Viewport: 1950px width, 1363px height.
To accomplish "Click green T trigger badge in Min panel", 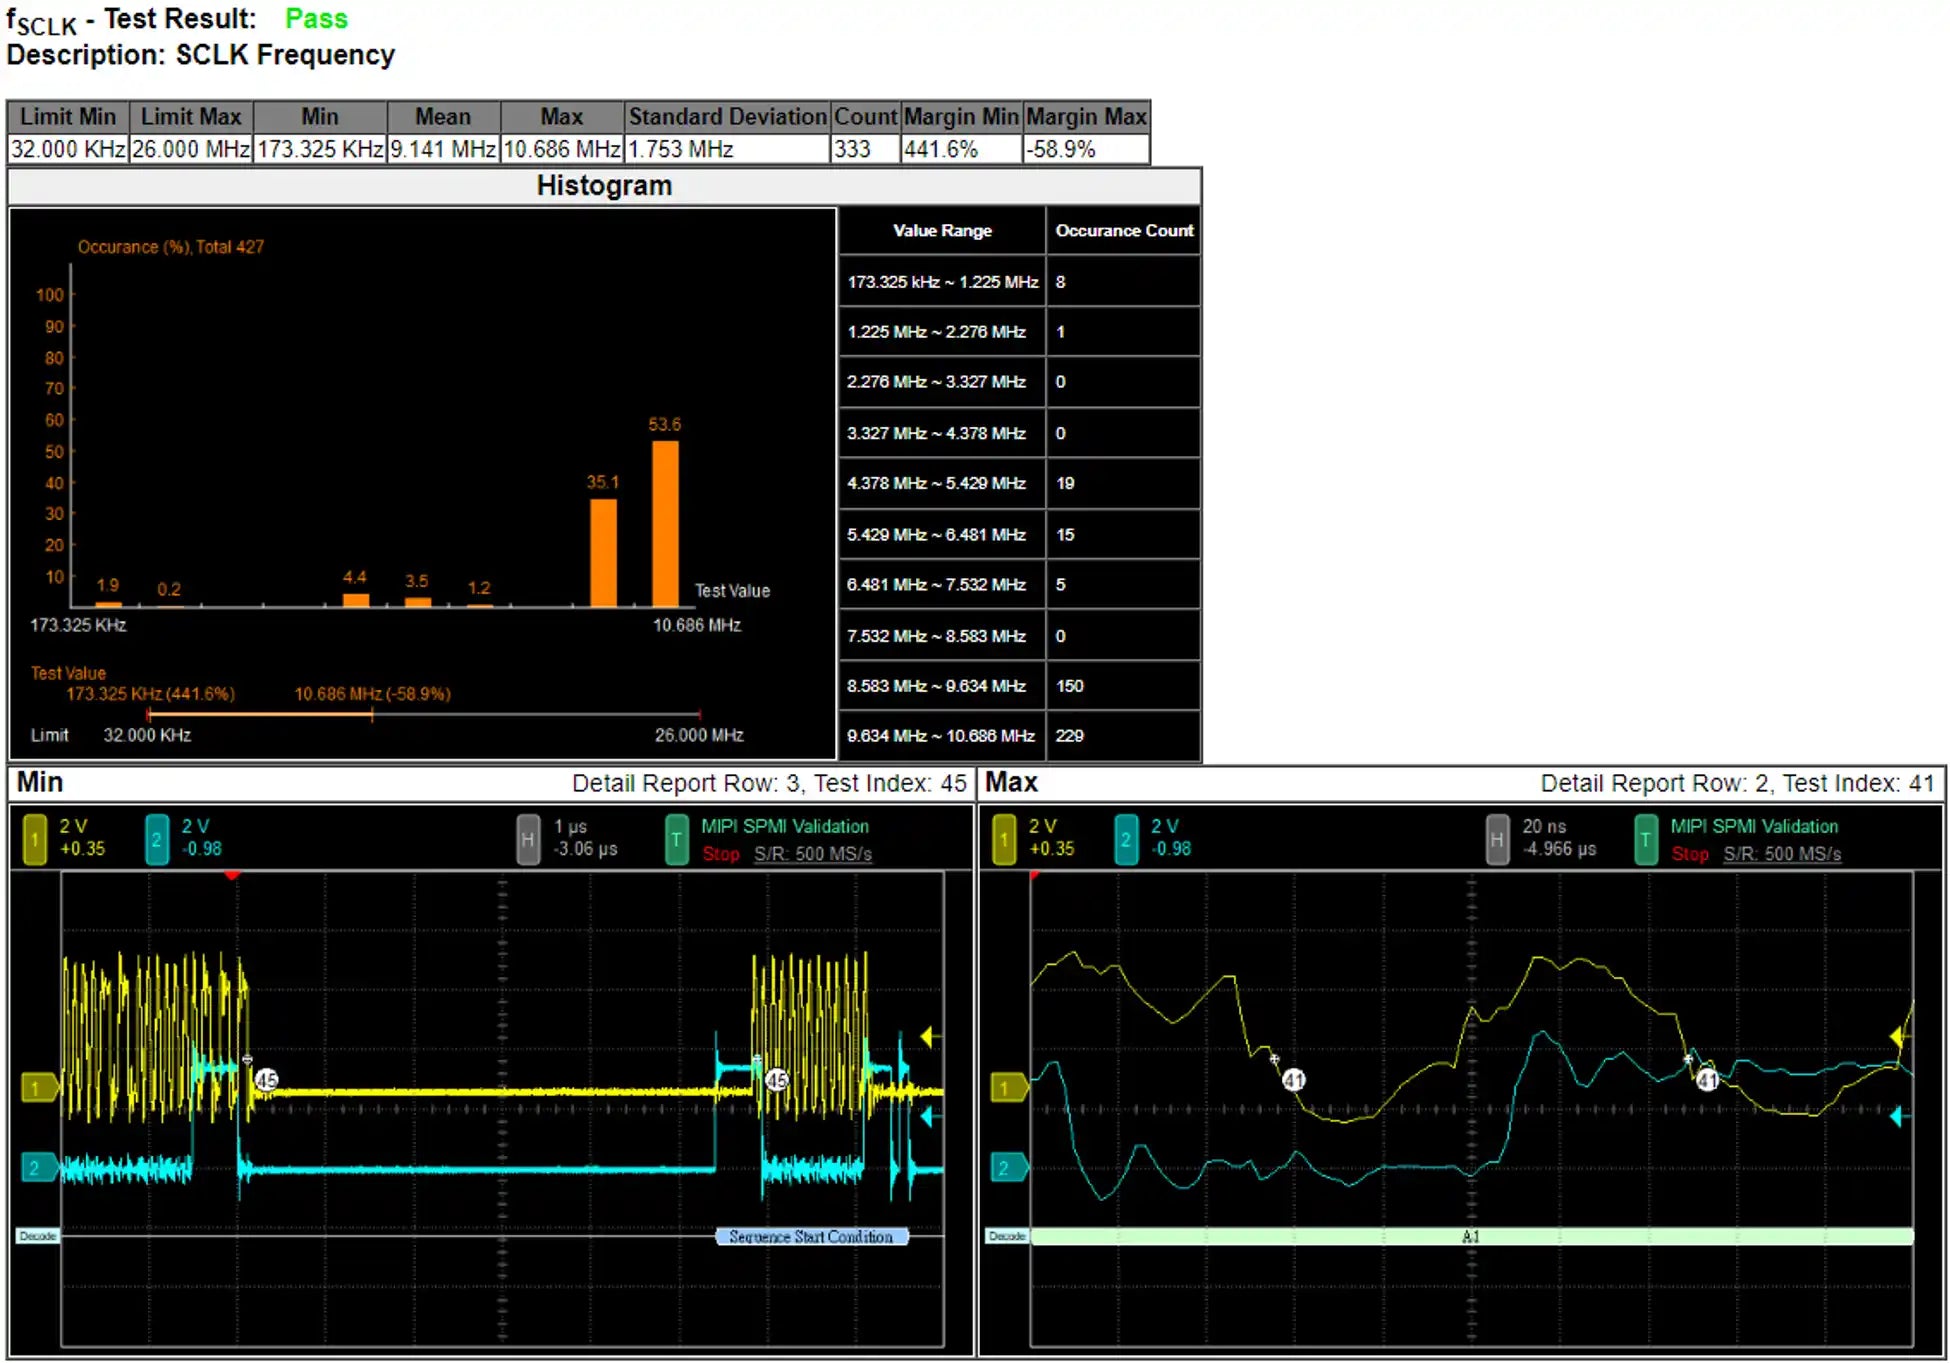I will point(676,840).
